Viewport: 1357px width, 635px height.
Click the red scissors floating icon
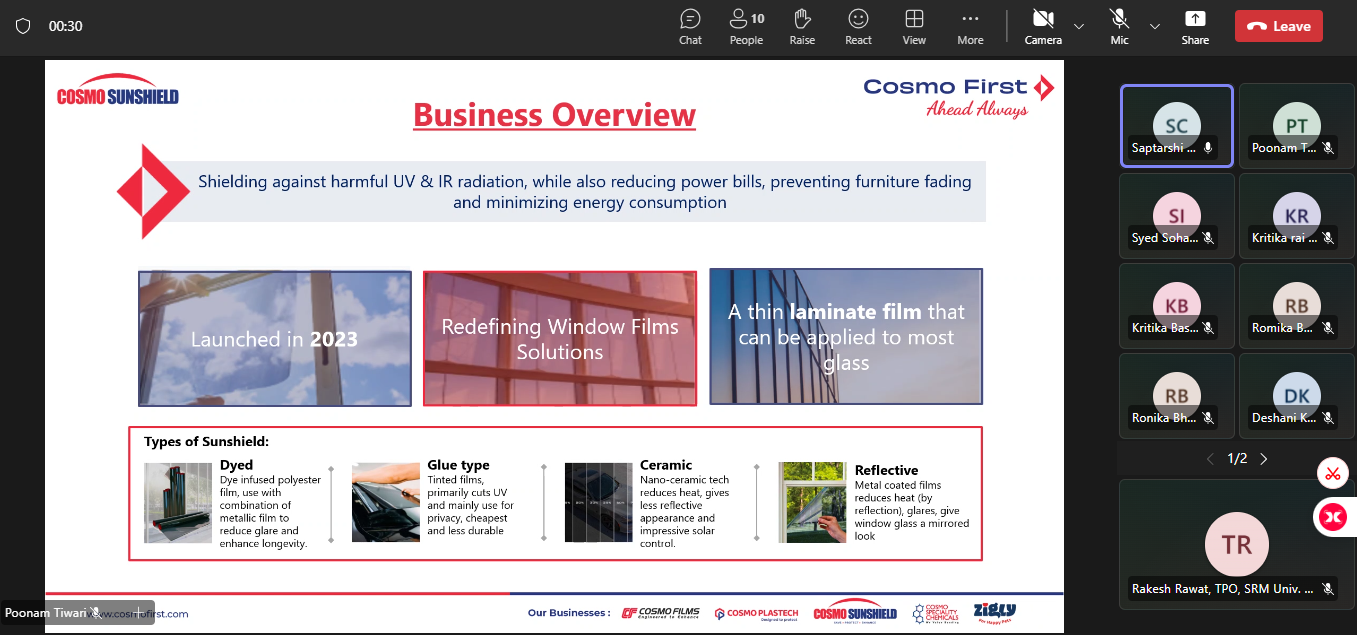pos(1332,474)
